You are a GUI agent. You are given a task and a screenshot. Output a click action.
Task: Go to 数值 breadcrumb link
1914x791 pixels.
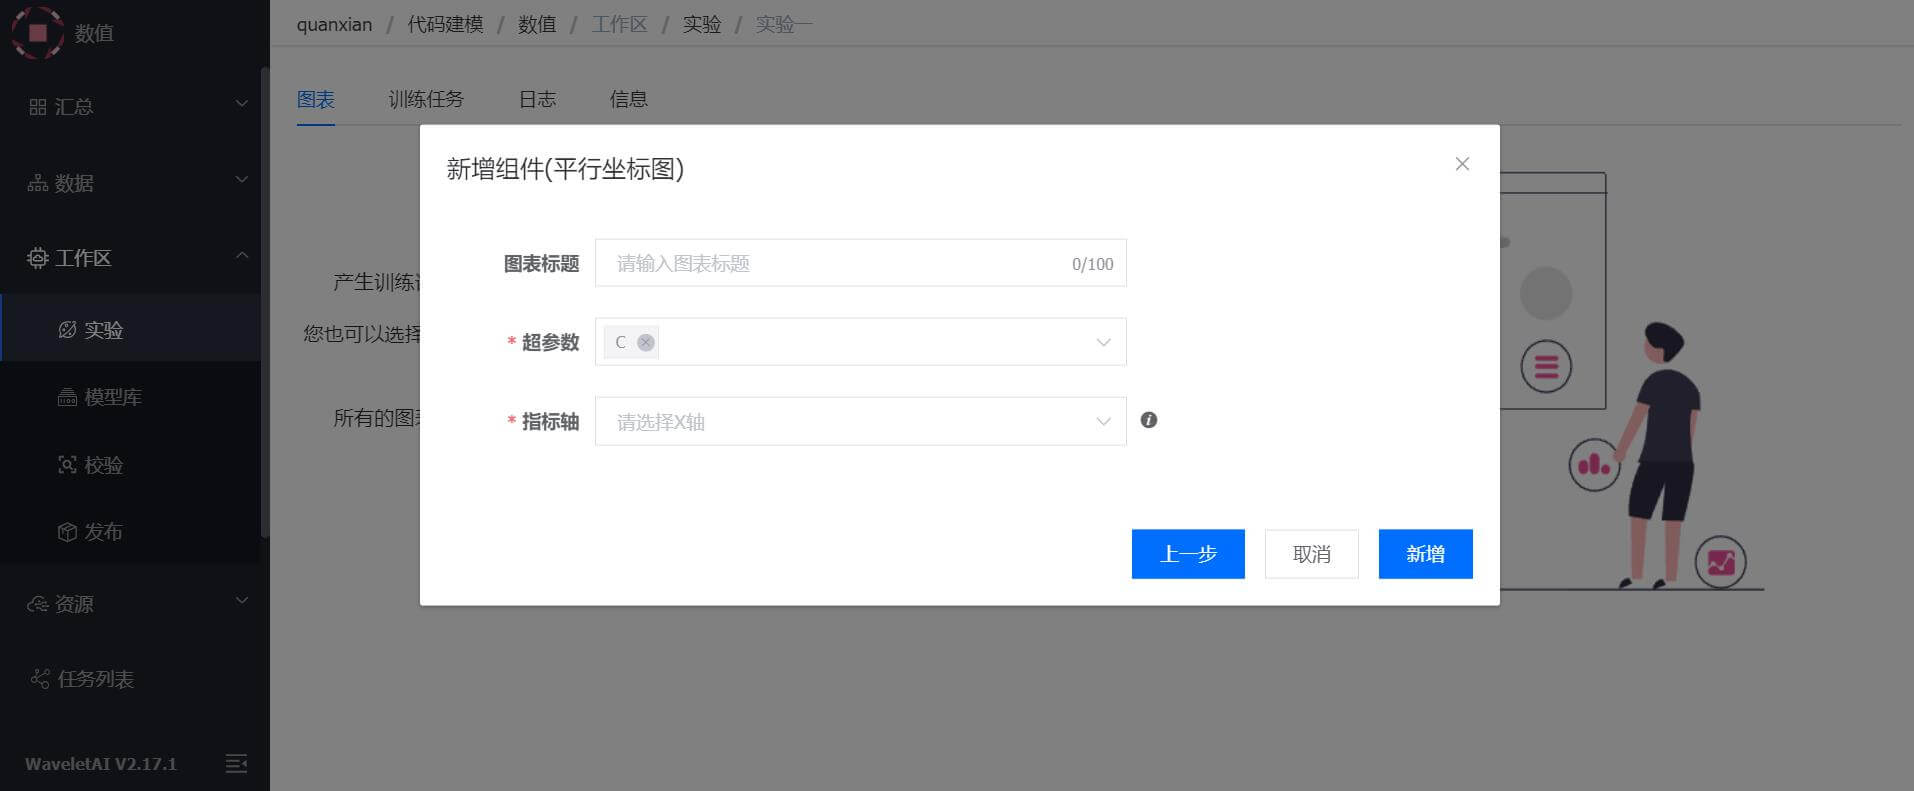(537, 24)
